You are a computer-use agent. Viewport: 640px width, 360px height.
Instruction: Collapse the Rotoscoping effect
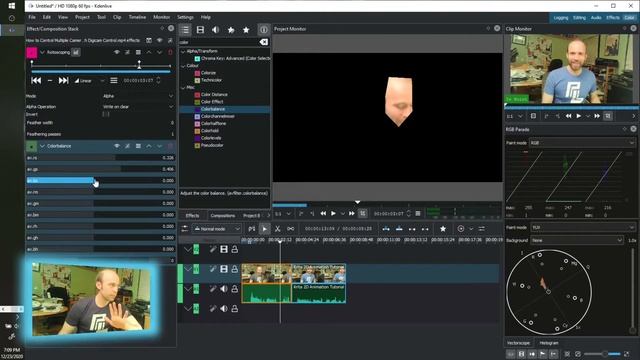pos(42,52)
